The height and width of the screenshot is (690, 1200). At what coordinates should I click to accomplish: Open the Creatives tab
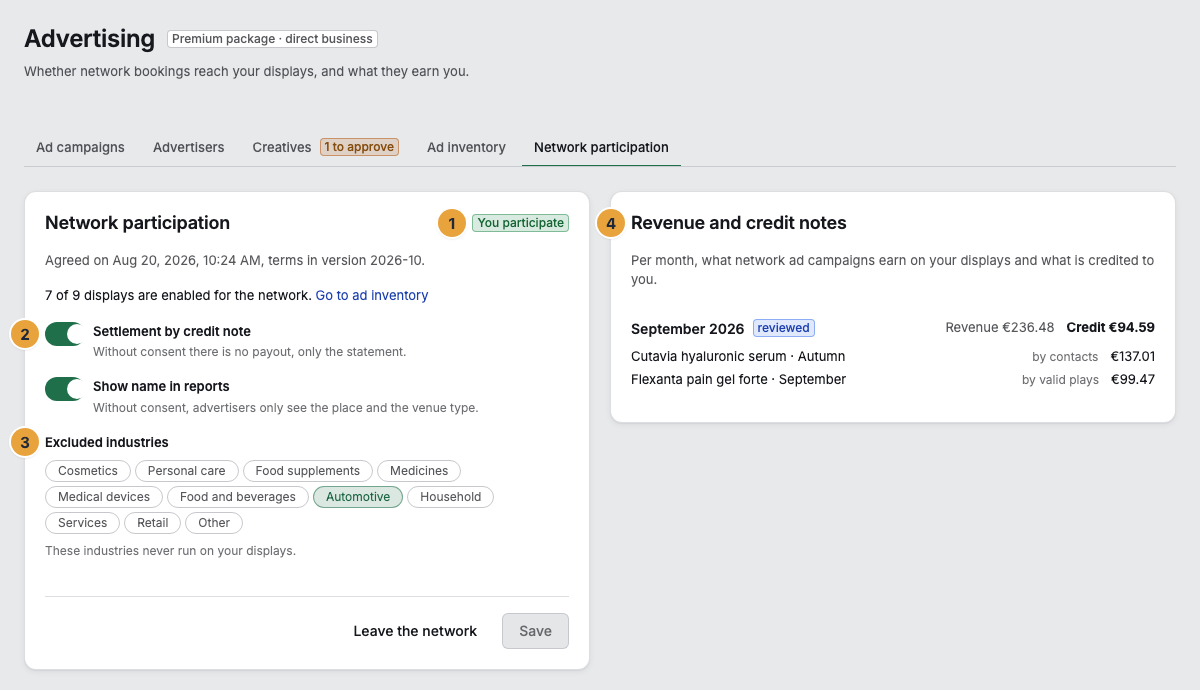point(325,147)
